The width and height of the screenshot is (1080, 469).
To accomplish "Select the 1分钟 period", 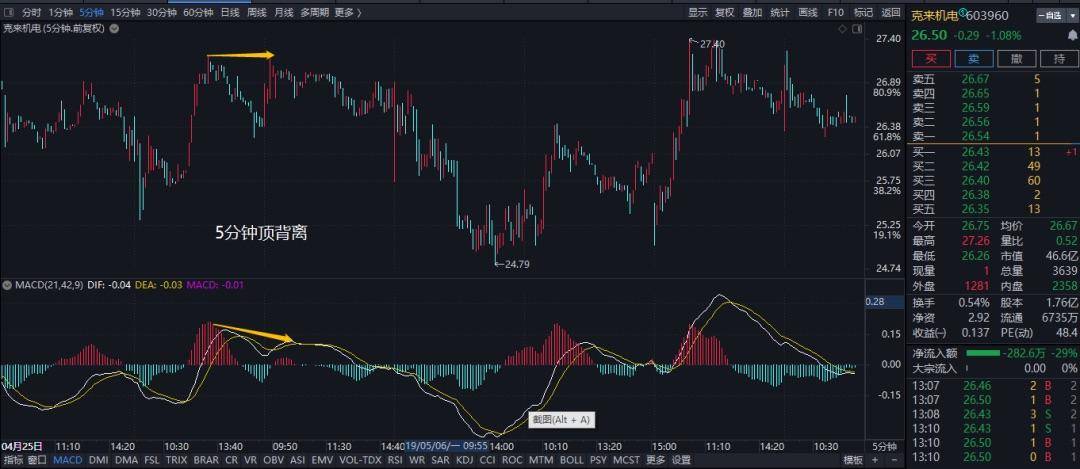I will coord(61,12).
